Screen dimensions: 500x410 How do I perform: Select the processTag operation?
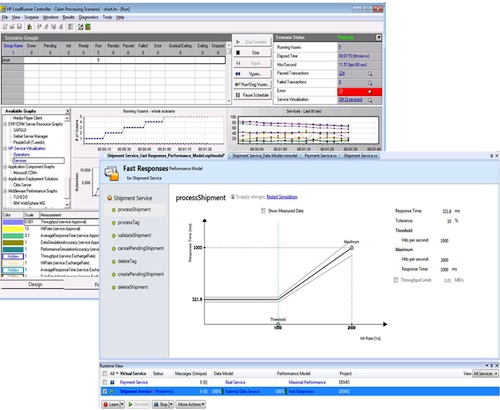(128, 222)
